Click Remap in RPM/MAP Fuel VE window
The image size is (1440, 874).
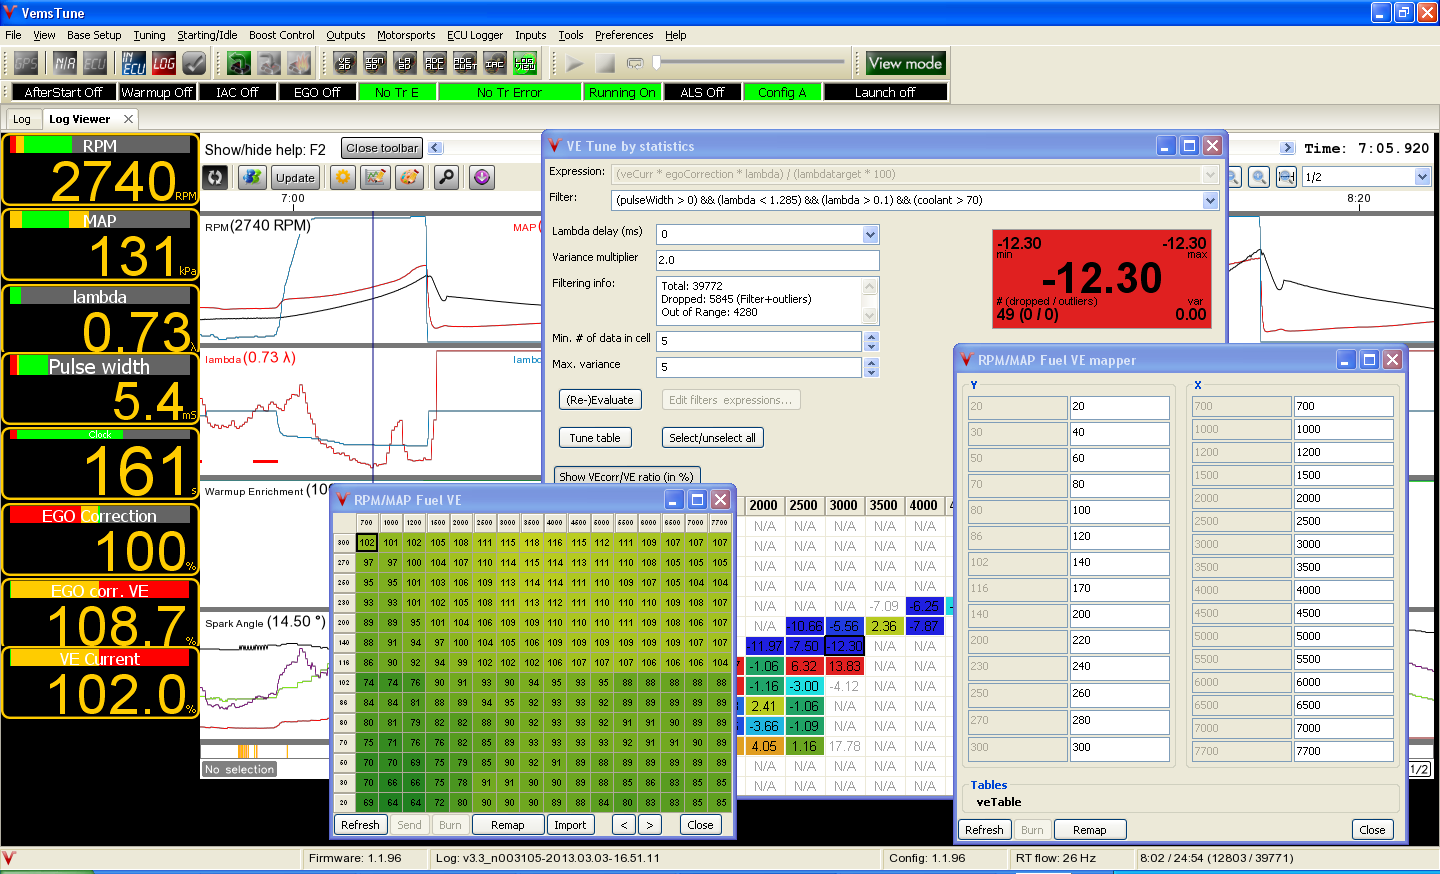[507, 825]
